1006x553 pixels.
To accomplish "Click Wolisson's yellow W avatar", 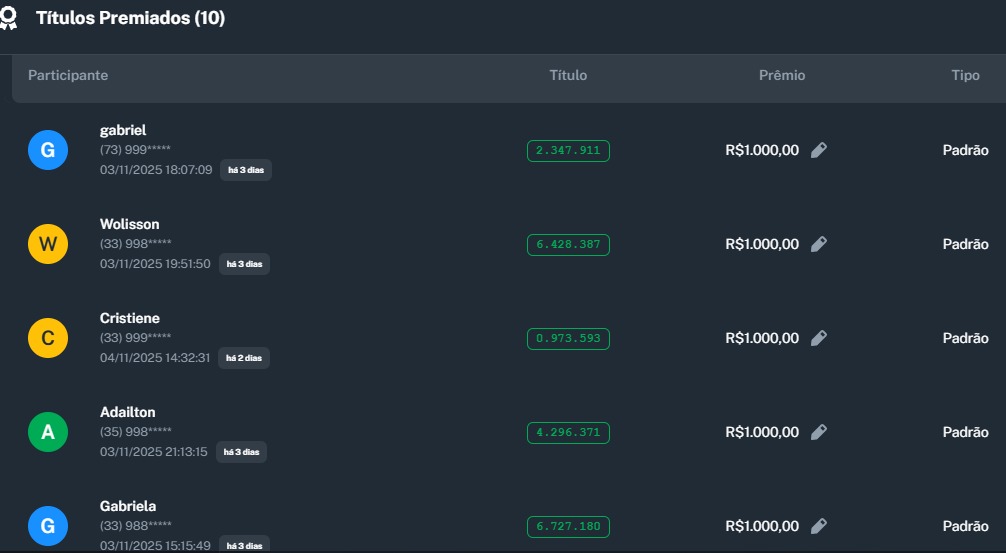I will pyautogui.click(x=48, y=244).
